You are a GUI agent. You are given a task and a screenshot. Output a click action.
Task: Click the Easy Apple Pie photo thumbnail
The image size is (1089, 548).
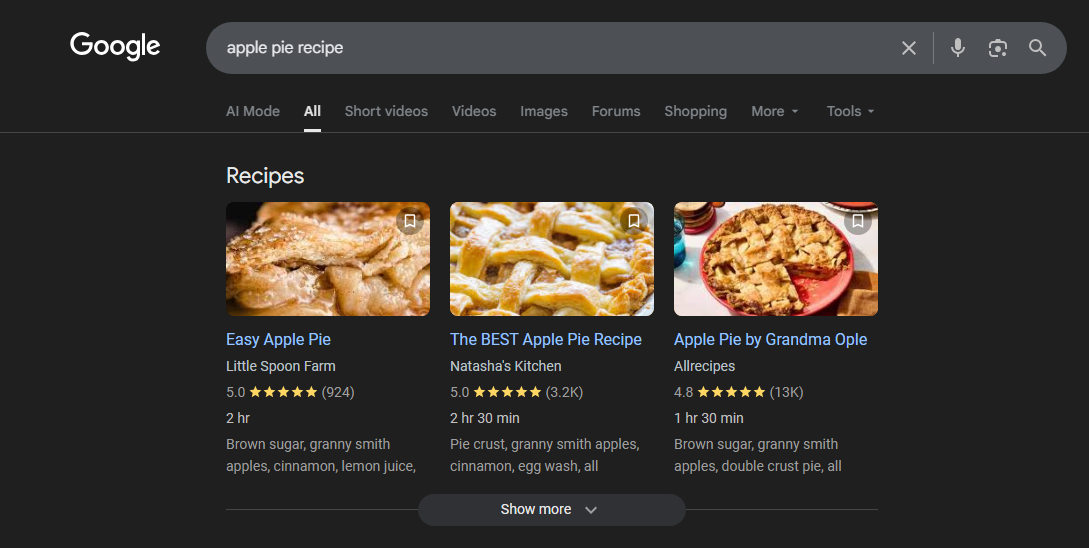coord(328,259)
